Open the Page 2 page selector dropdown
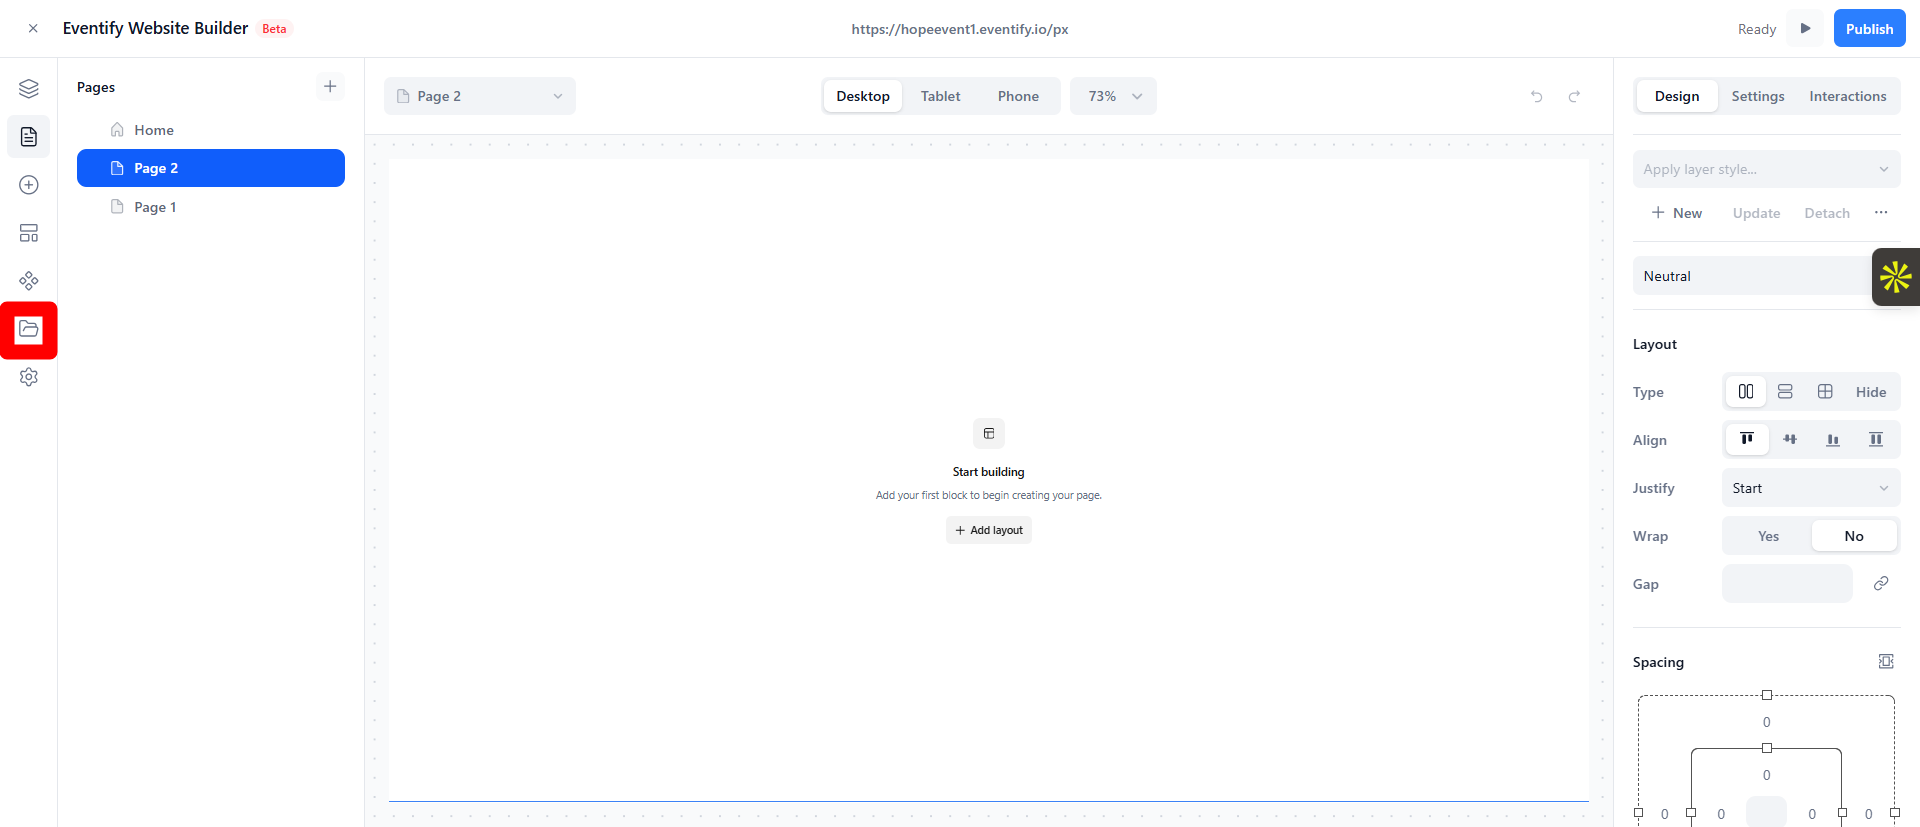This screenshot has width=1920, height=827. point(480,96)
